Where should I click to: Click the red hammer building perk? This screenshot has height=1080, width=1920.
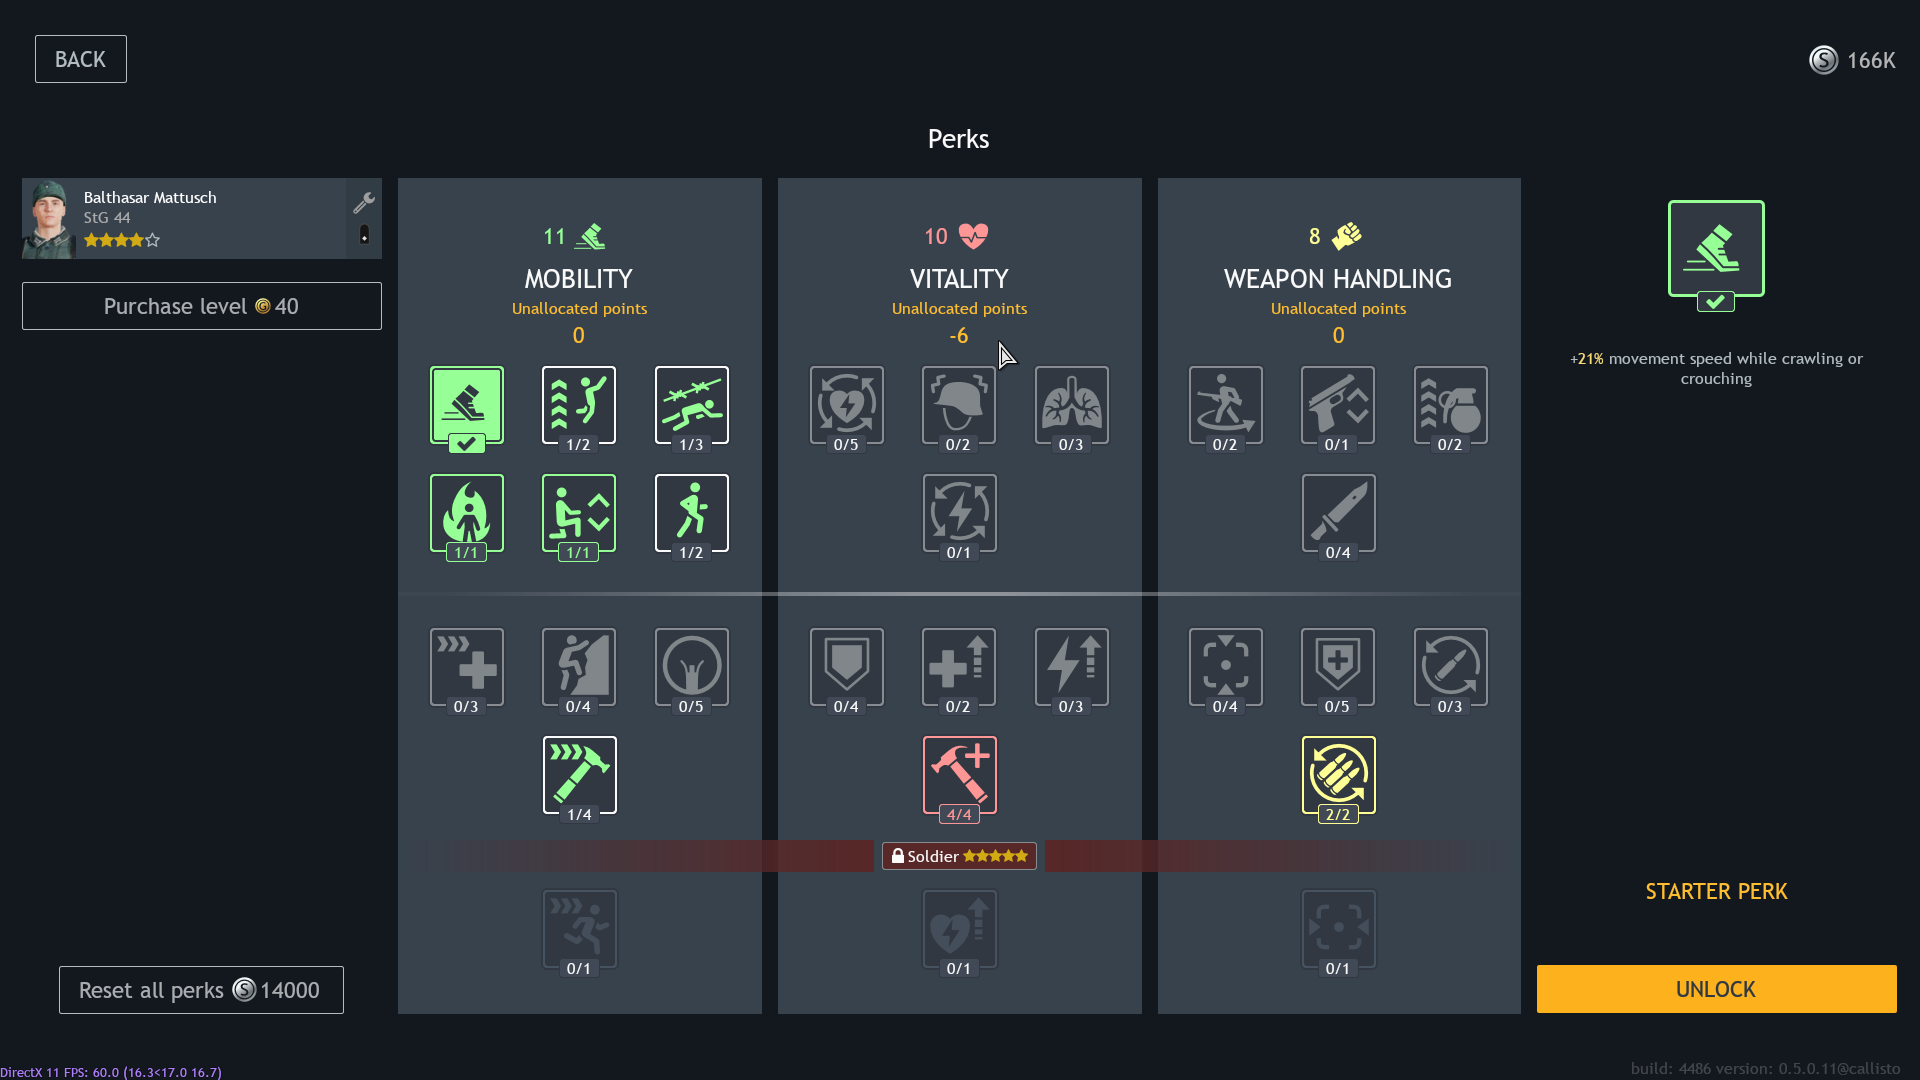[959, 775]
